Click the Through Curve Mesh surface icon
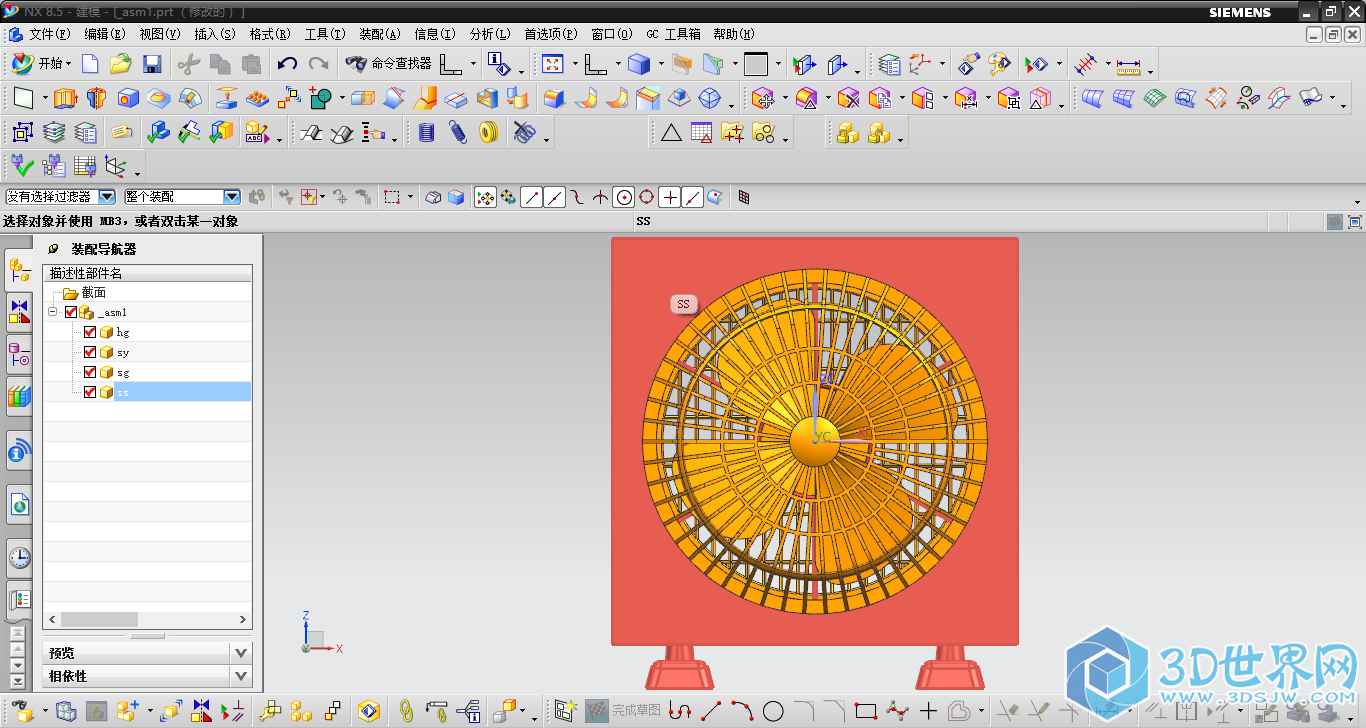 1124,98
